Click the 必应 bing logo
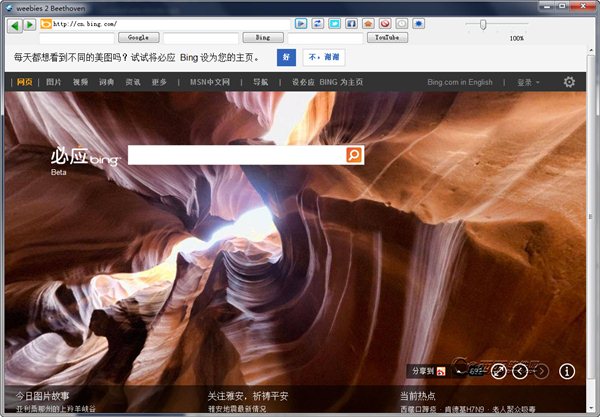This screenshot has height=417, width=600. pyautogui.click(x=85, y=156)
